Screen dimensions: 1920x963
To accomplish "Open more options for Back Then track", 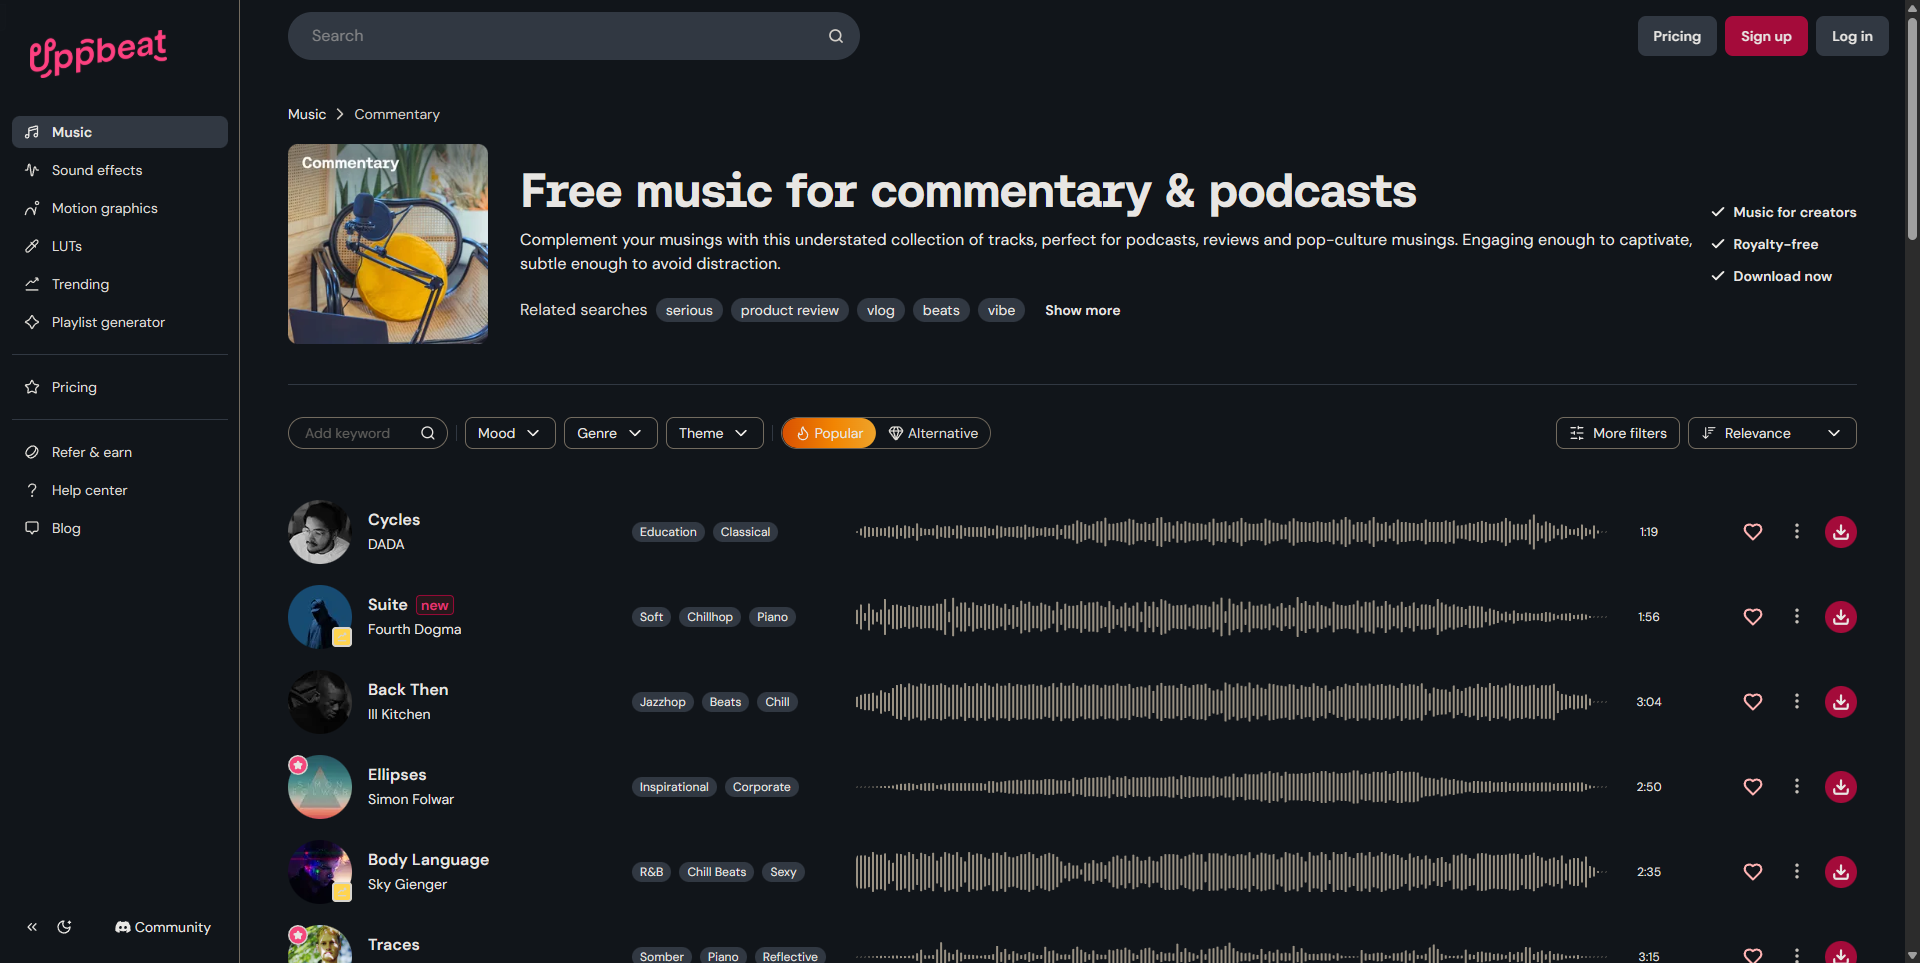I will 1796,702.
